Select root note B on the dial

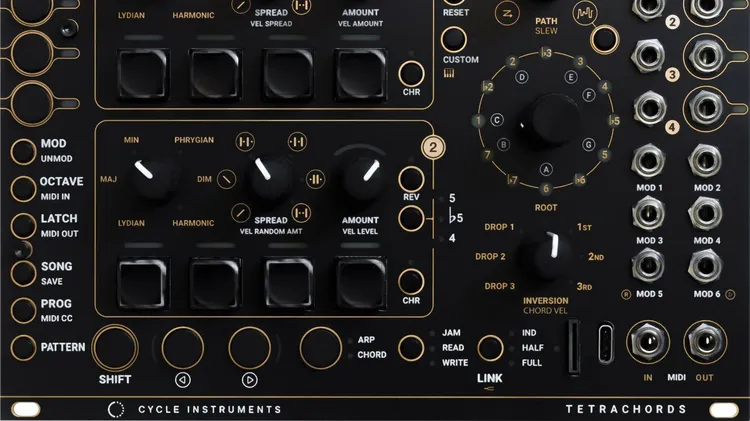point(503,144)
